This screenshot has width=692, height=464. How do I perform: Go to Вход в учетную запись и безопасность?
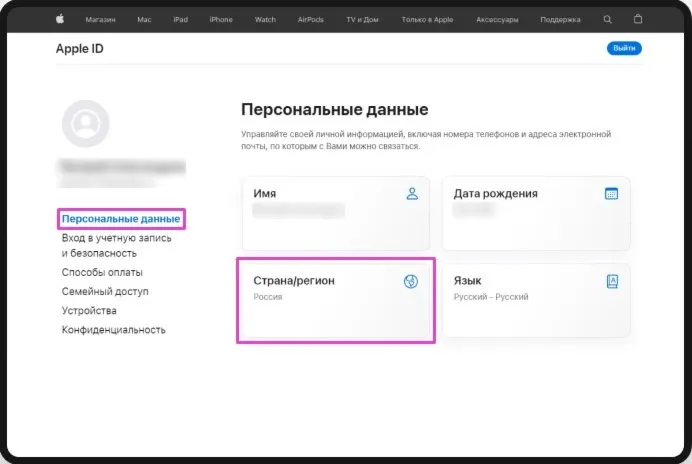117,245
